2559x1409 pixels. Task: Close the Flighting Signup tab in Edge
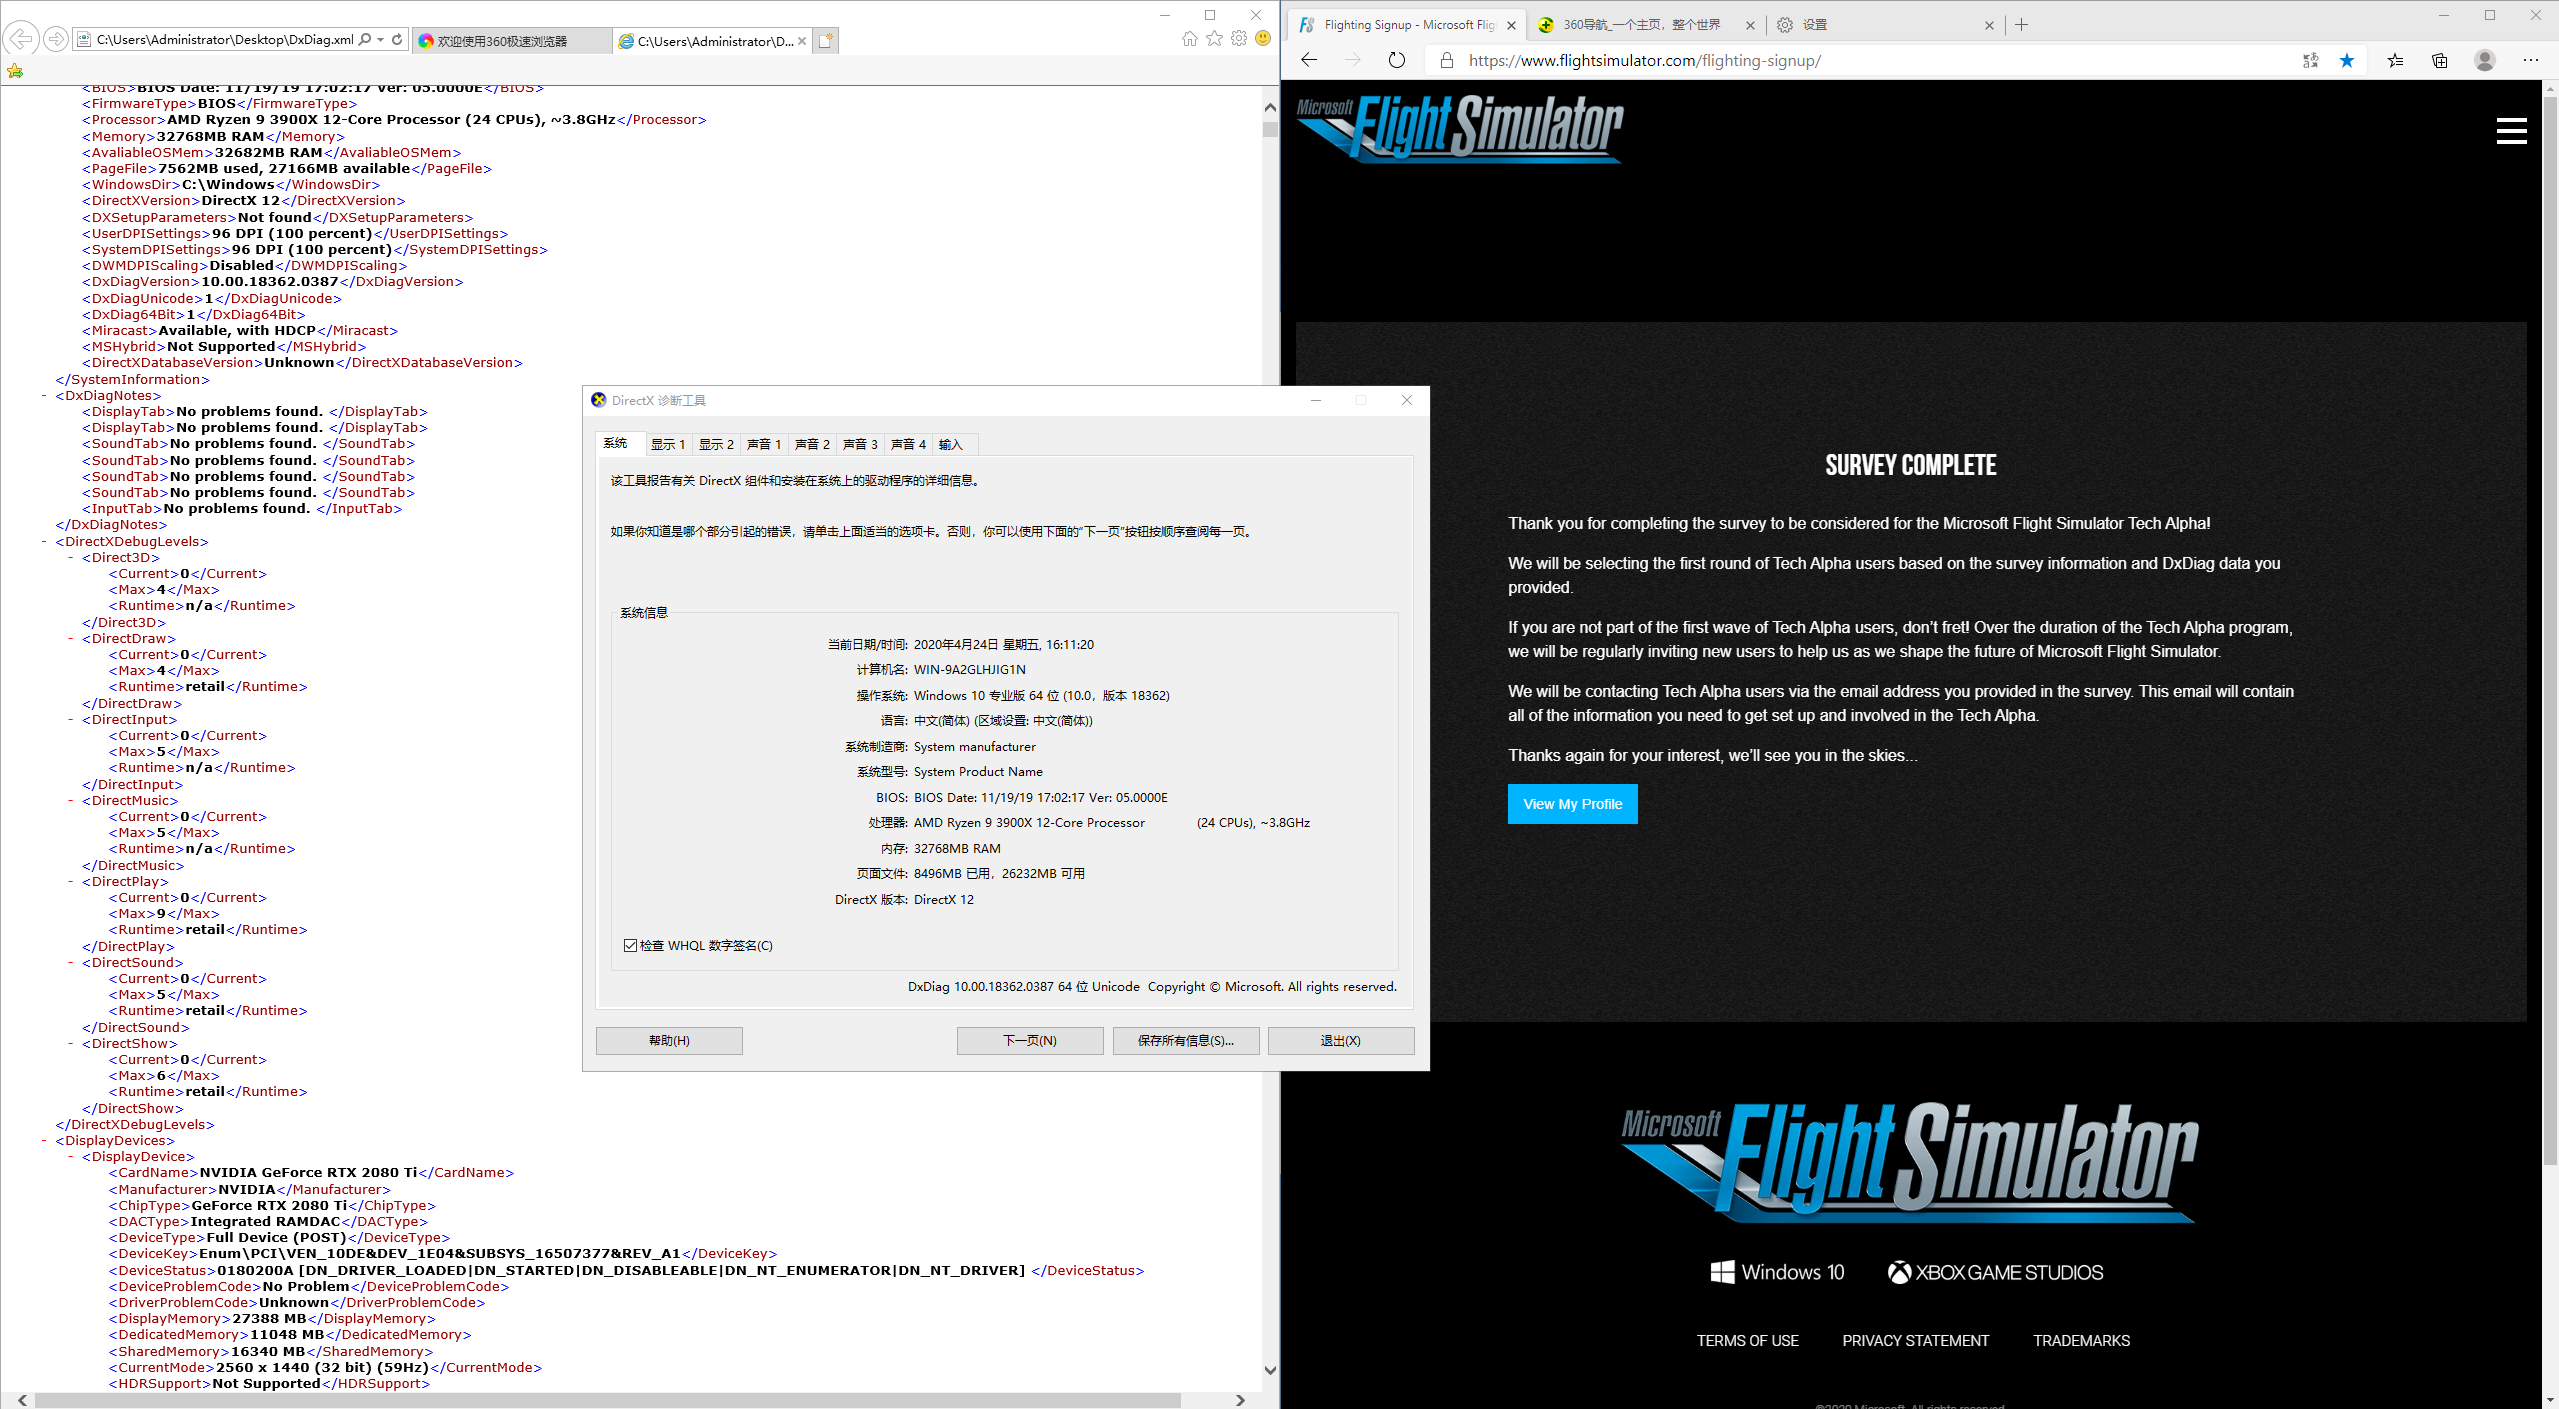click(1511, 26)
